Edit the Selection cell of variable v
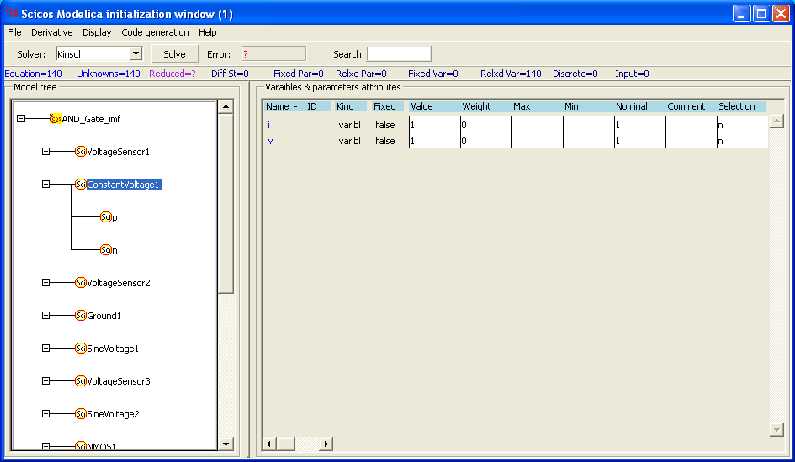This screenshot has height=462, width=795. (742, 140)
